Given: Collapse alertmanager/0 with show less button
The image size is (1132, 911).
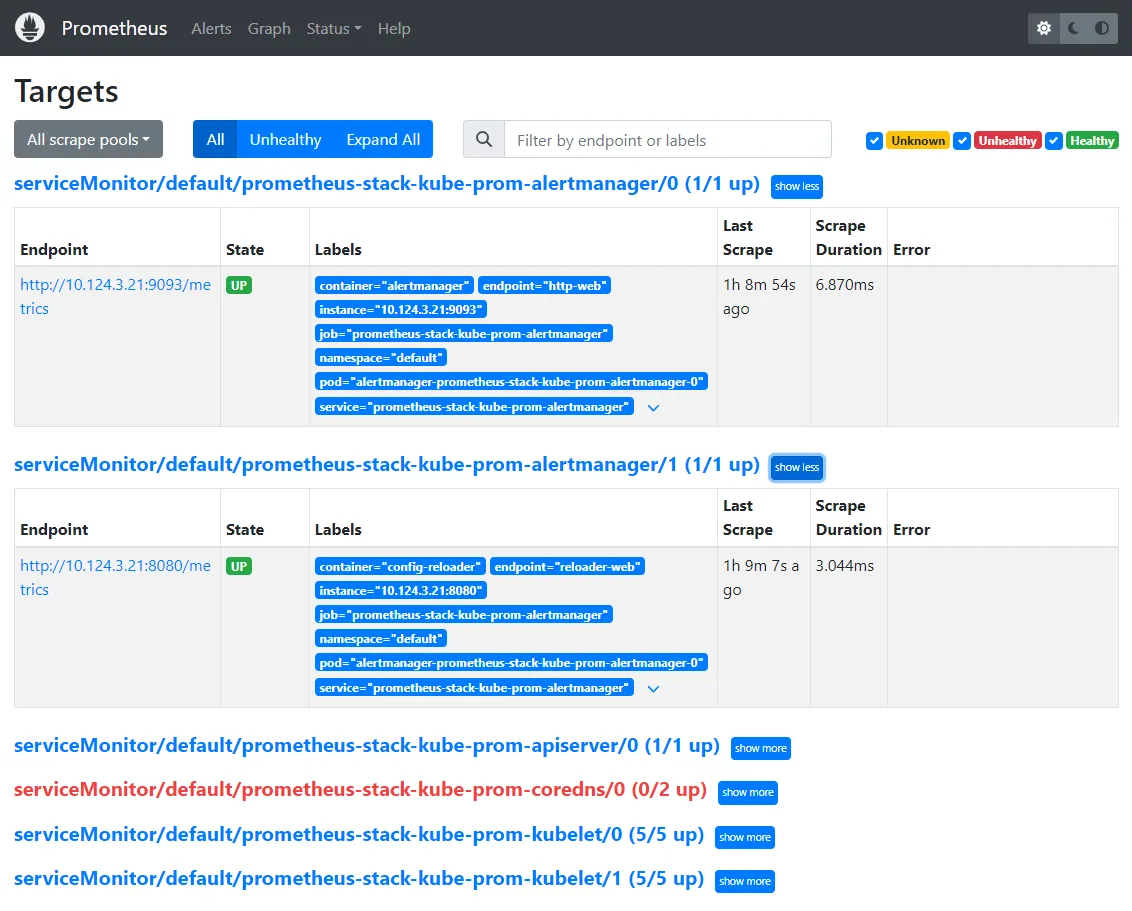Looking at the screenshot, I should 796,186.
